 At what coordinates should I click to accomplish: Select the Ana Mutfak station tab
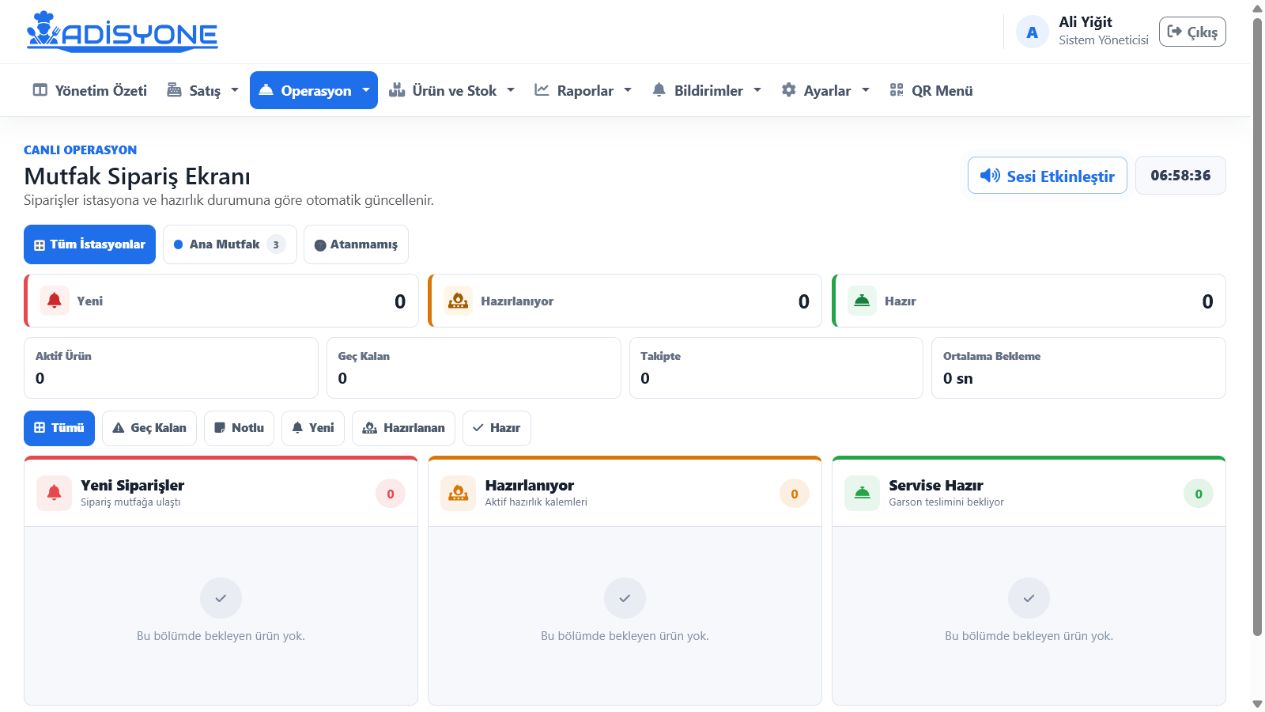click(229, 244)
